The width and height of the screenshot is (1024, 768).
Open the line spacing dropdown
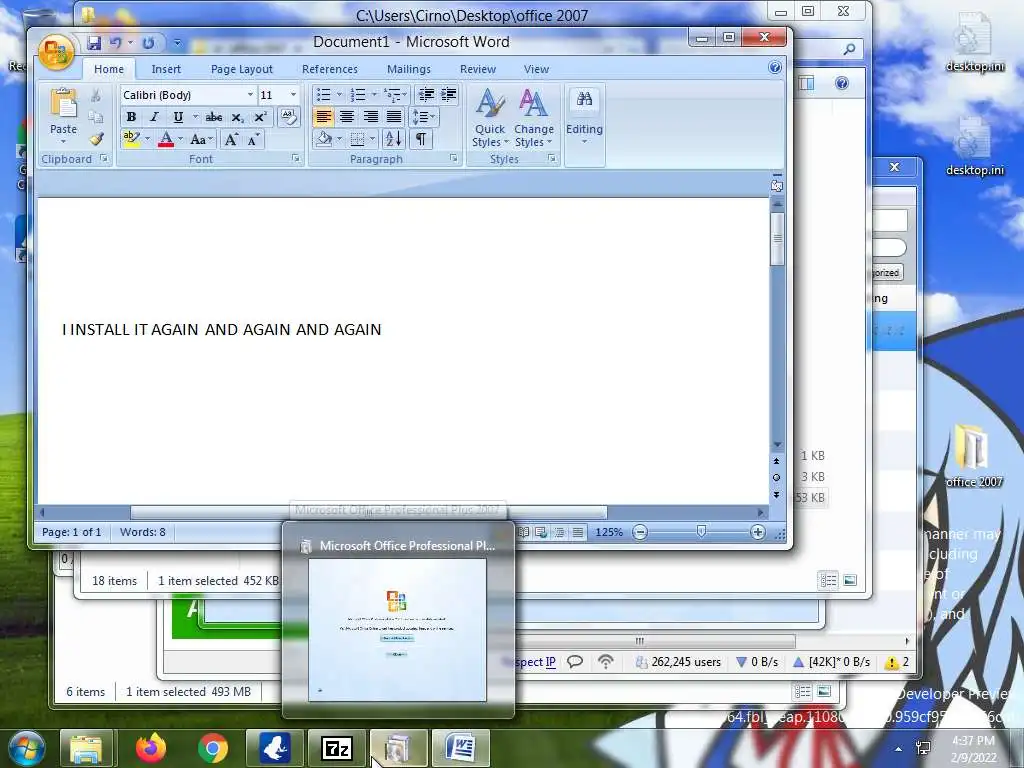pyautogui.click(x=424, y=118)
